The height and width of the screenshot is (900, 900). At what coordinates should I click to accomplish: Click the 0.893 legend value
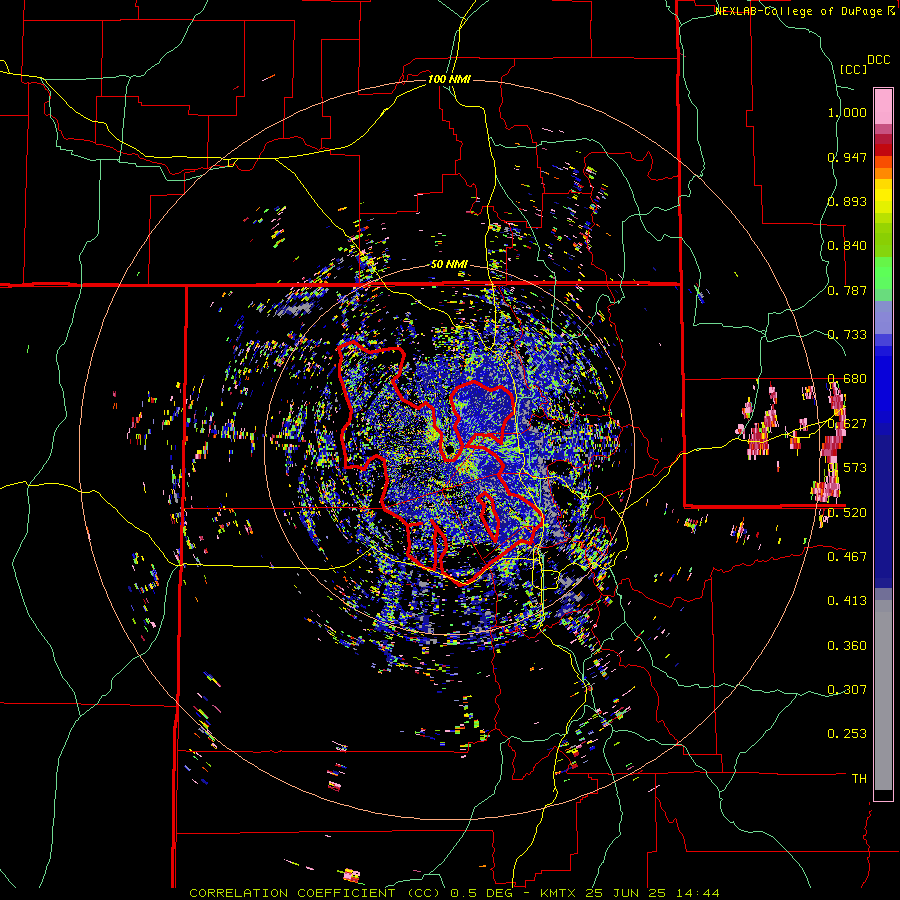coord(847,201)
